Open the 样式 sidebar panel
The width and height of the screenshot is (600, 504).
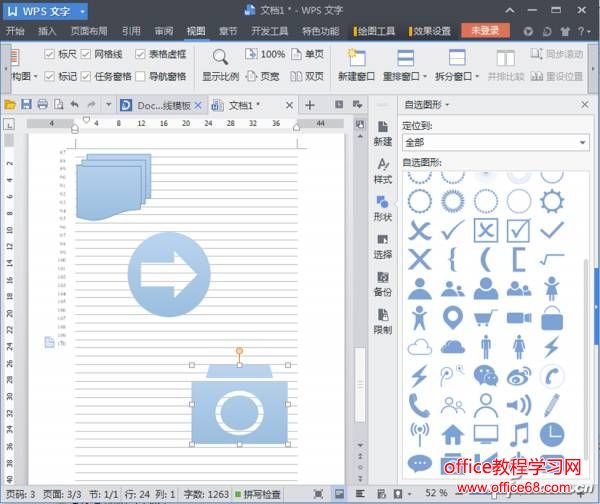[383, 170]
